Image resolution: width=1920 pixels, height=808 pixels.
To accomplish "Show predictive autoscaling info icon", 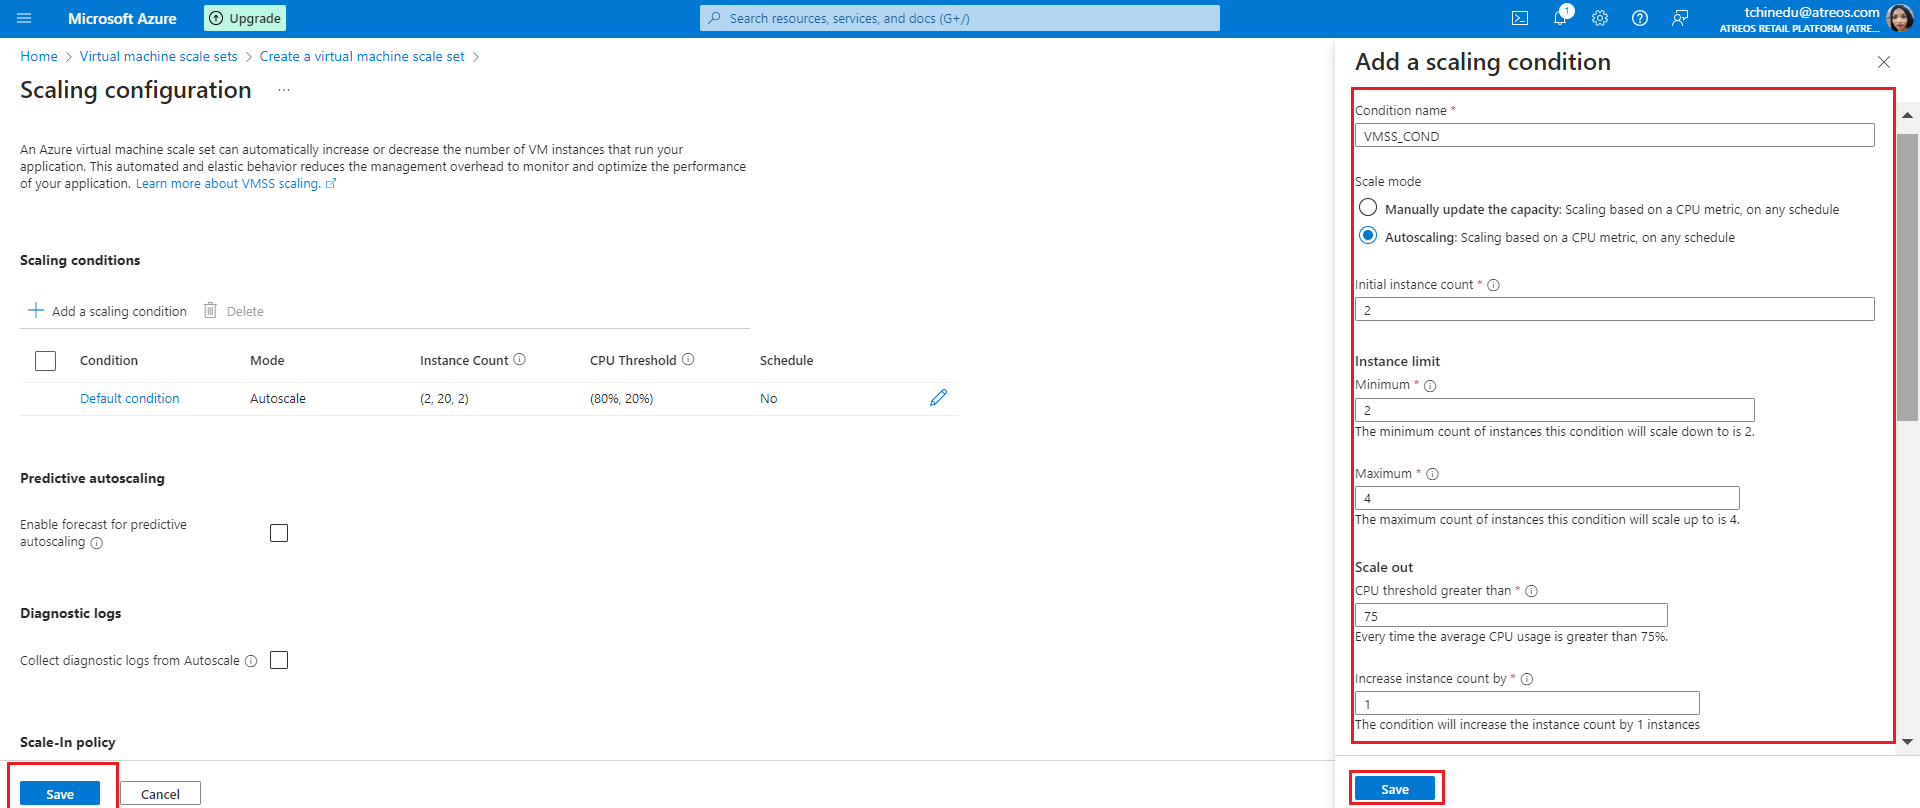I will pos(97,543).
